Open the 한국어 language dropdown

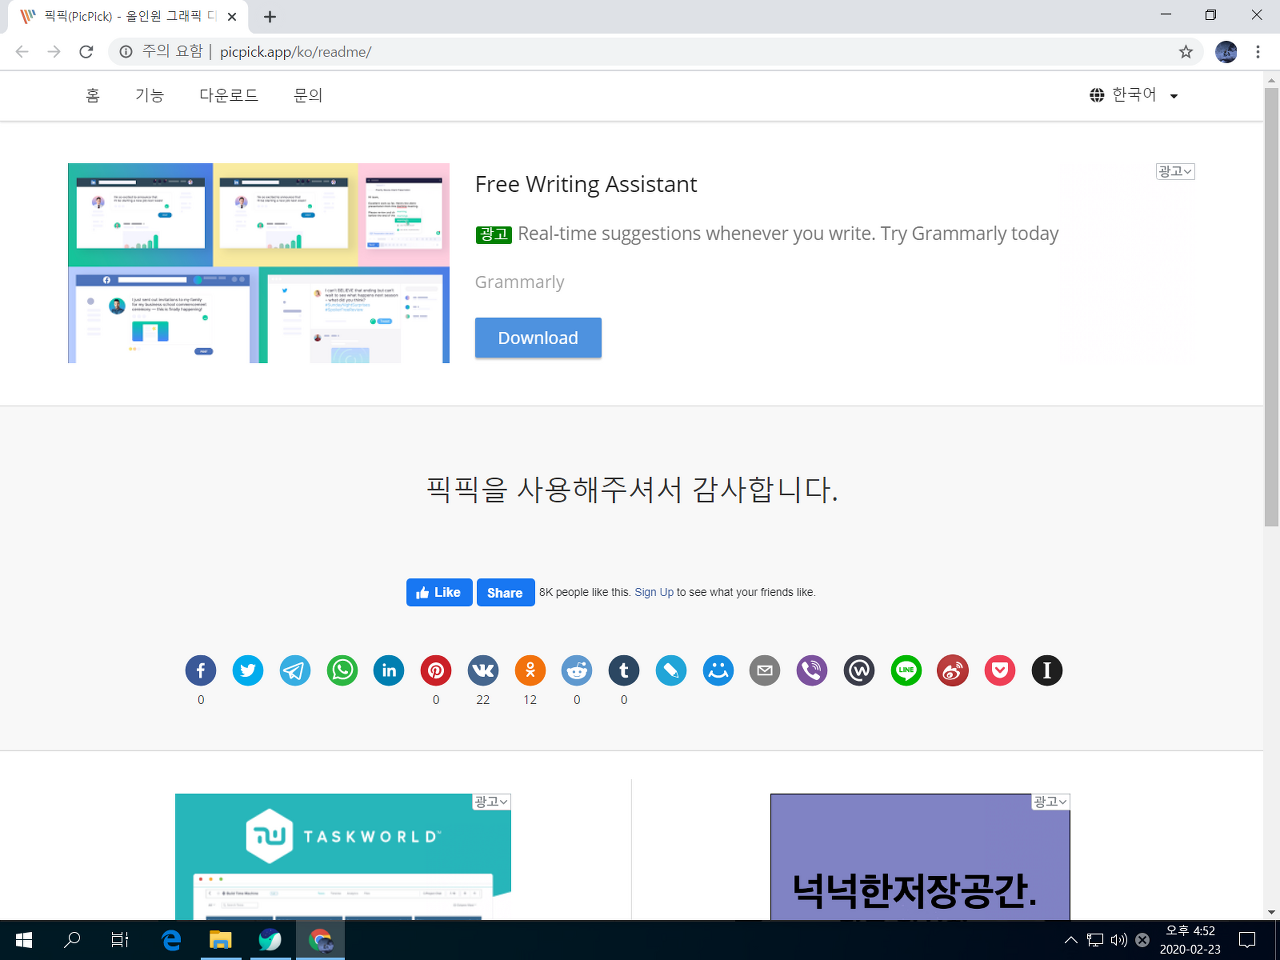[1134, 95]
